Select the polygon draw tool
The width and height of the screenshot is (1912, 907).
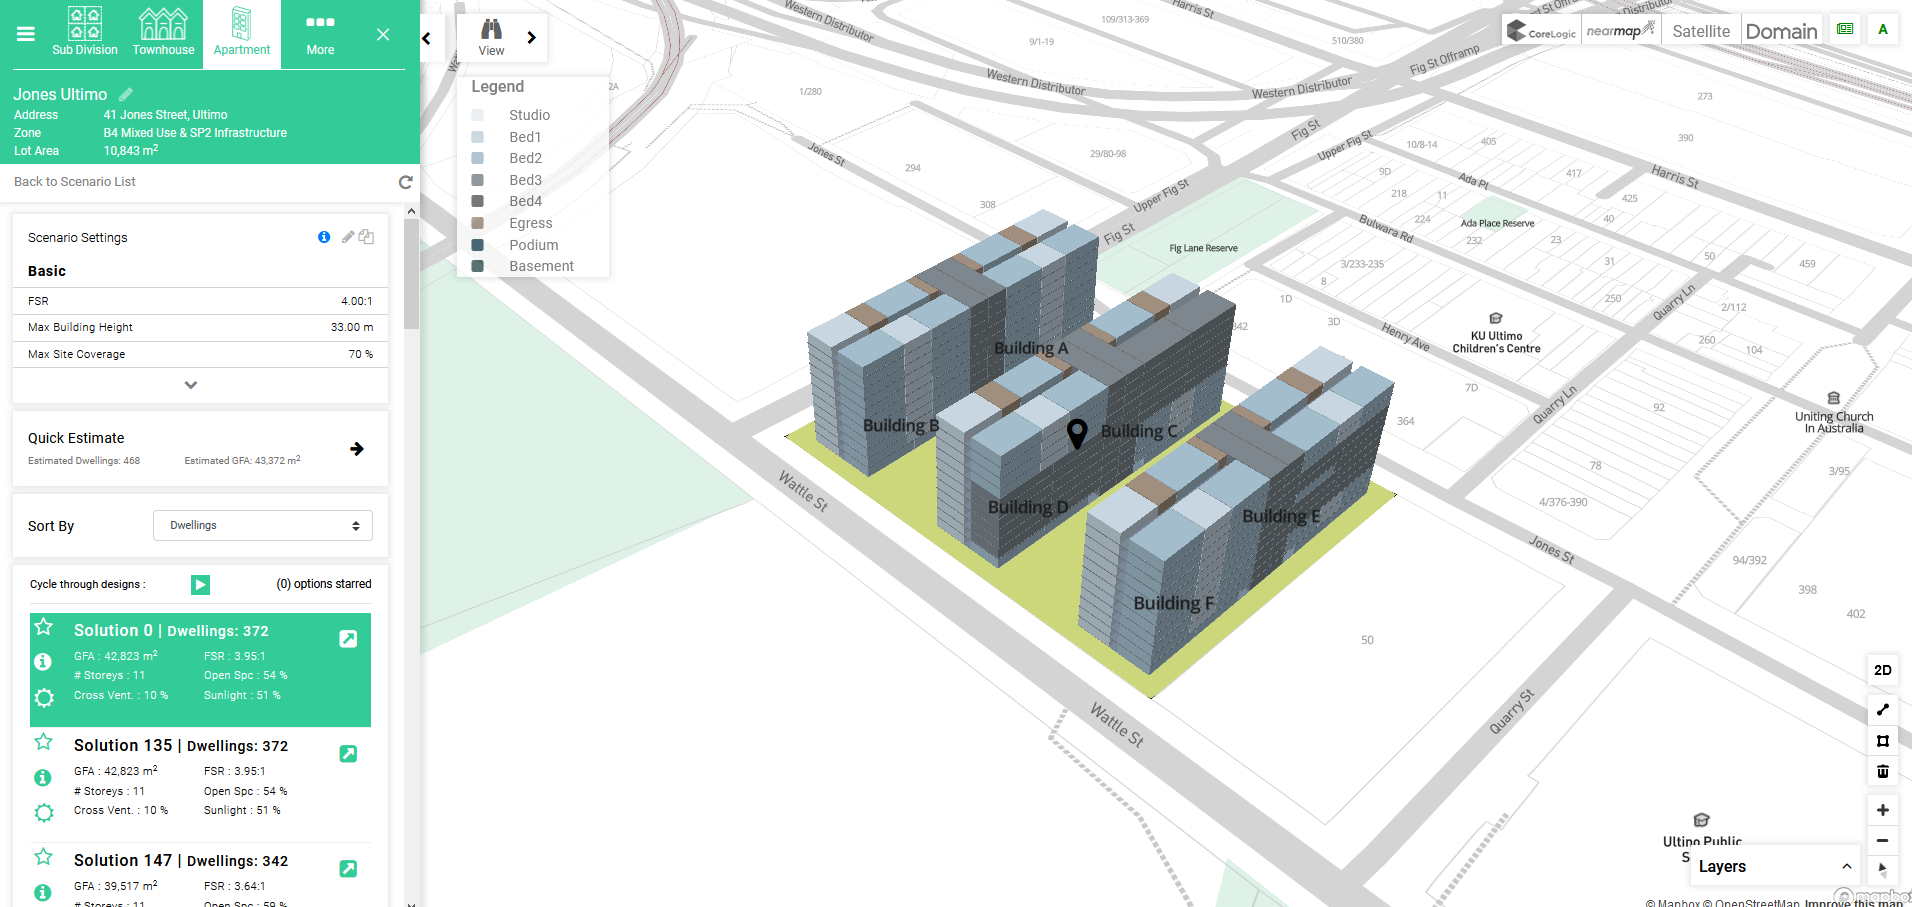coord(1883,741)
